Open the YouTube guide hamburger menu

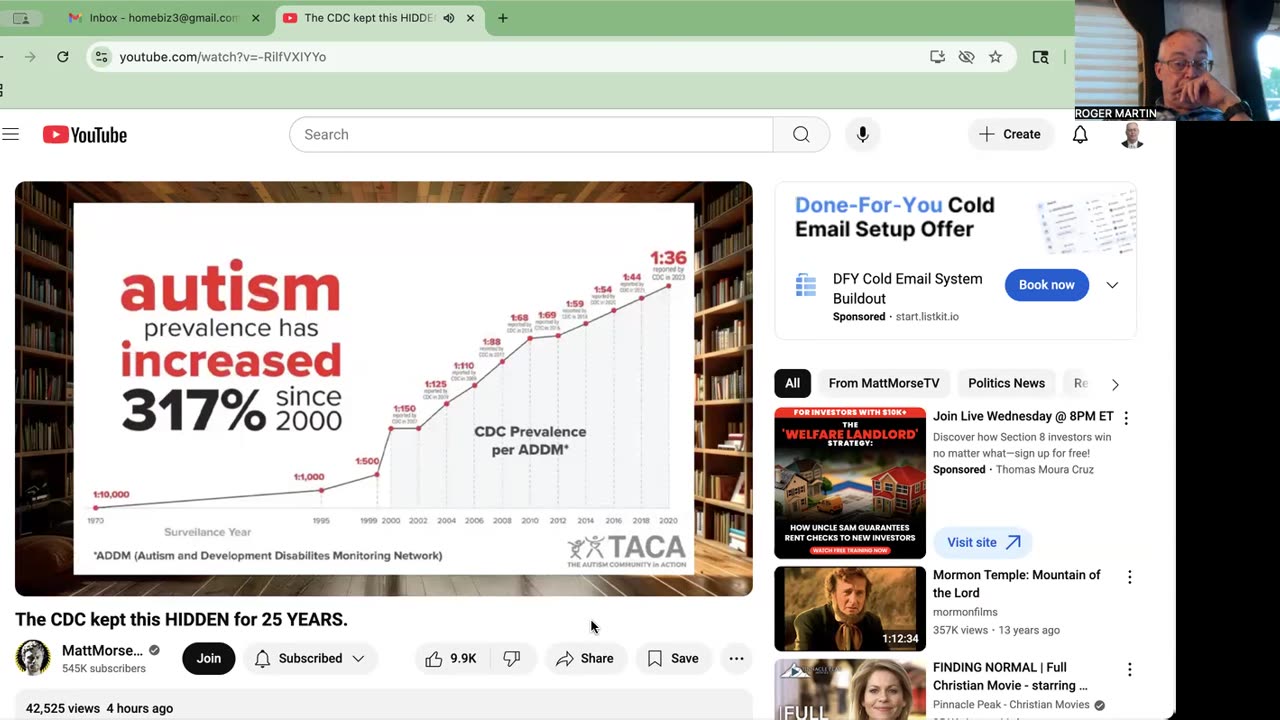(10, 134)
